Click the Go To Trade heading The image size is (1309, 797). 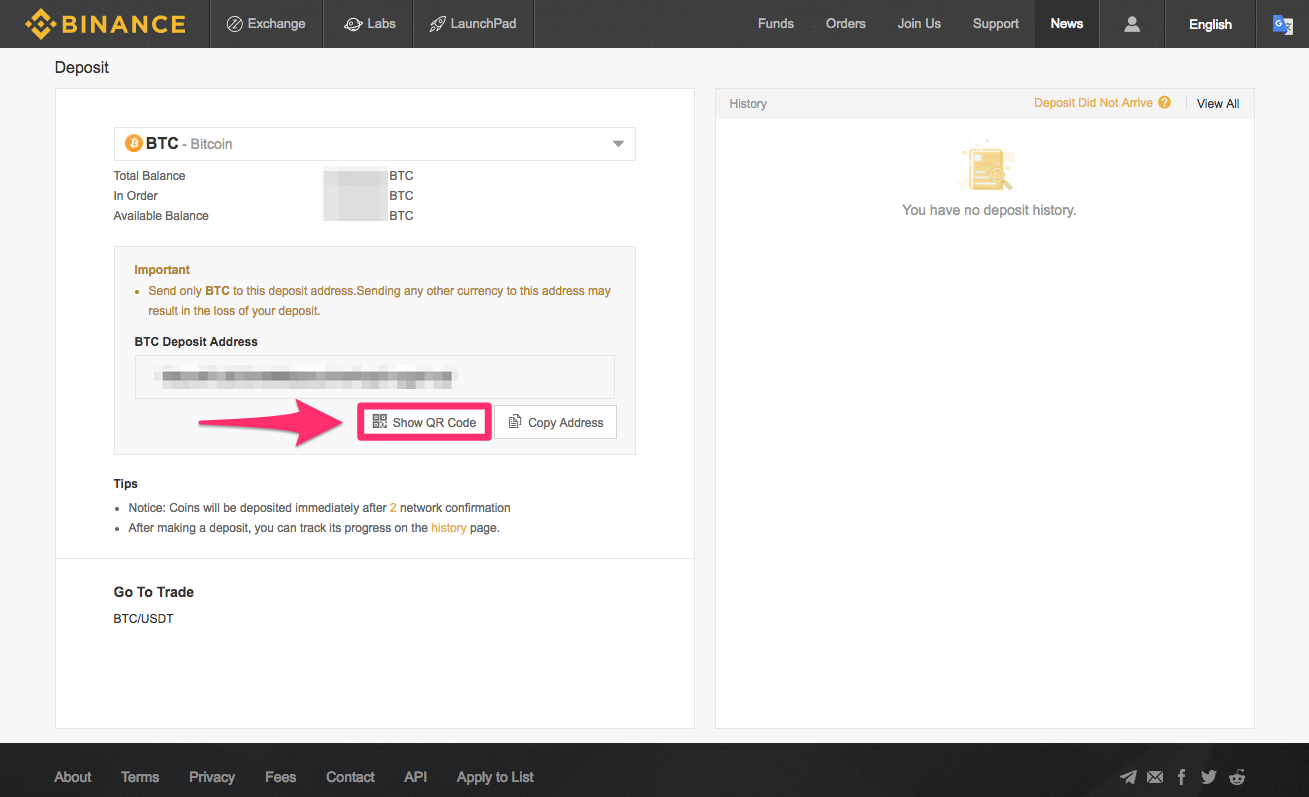coord(154,592)
